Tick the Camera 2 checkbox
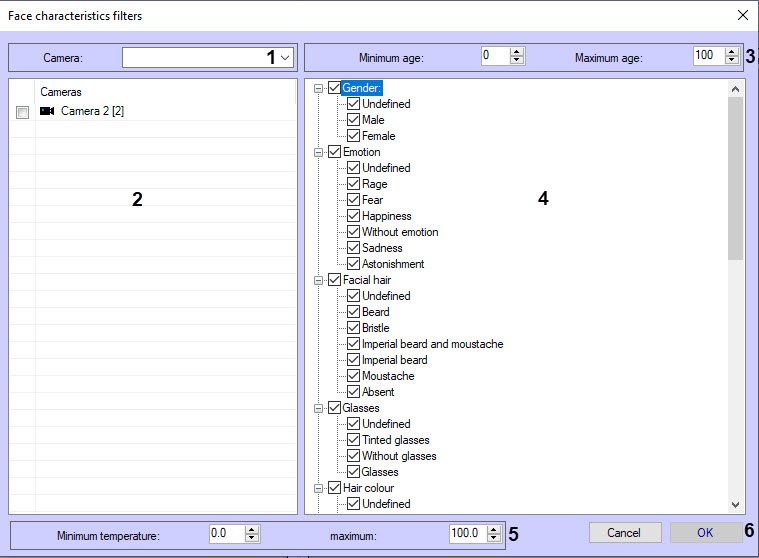 (22, 112)
